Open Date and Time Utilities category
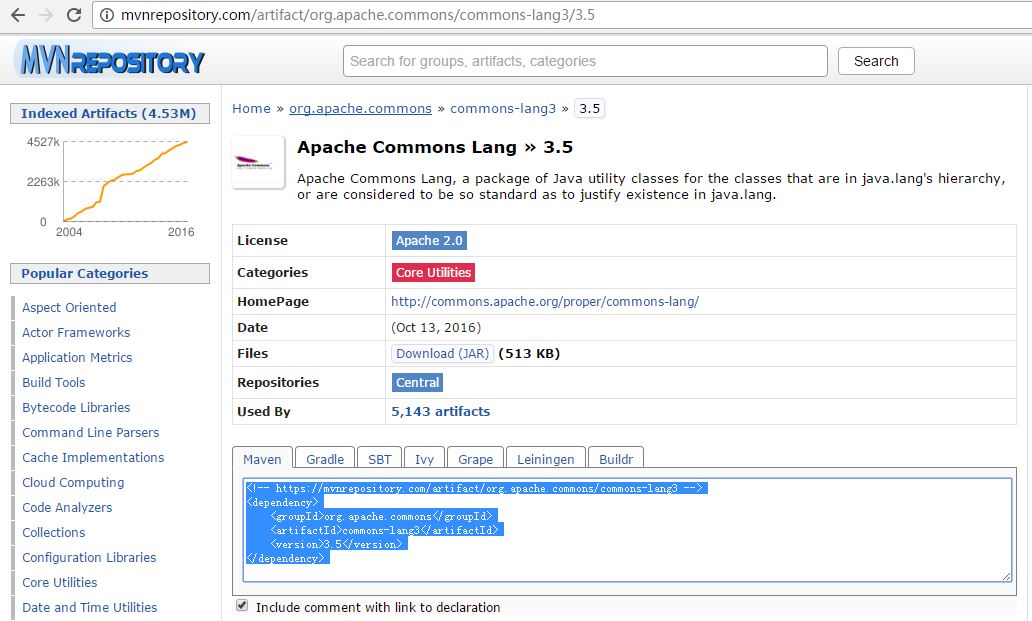1032x621 pixels. [x=90, y=607]
